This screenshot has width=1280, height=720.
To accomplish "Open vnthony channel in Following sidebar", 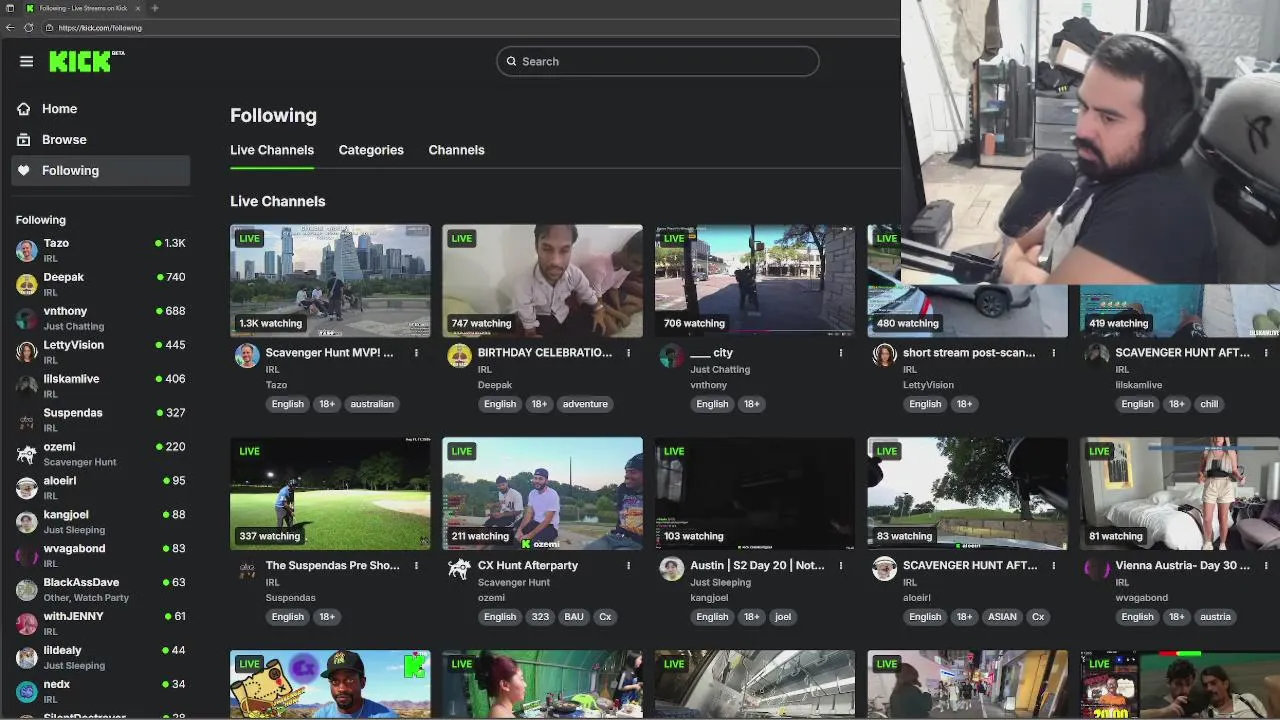I will pos(100,318).
